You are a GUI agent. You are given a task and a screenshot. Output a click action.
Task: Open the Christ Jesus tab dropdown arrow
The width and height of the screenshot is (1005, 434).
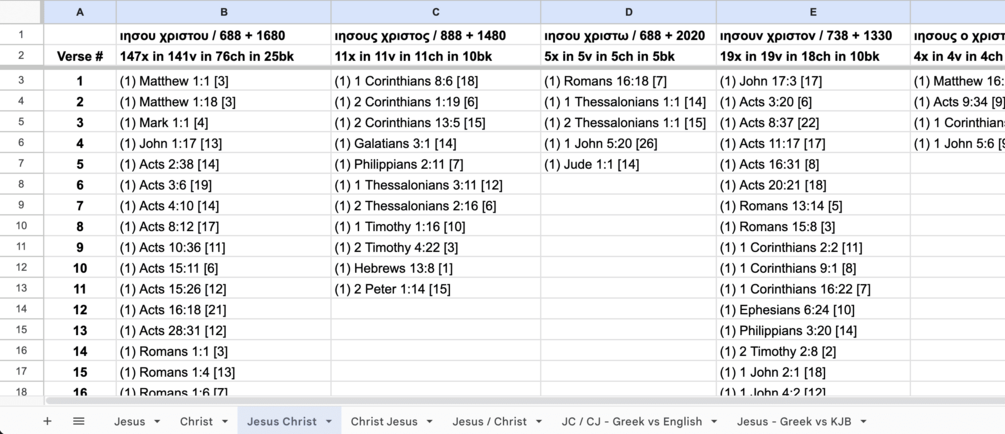point(429,422)
